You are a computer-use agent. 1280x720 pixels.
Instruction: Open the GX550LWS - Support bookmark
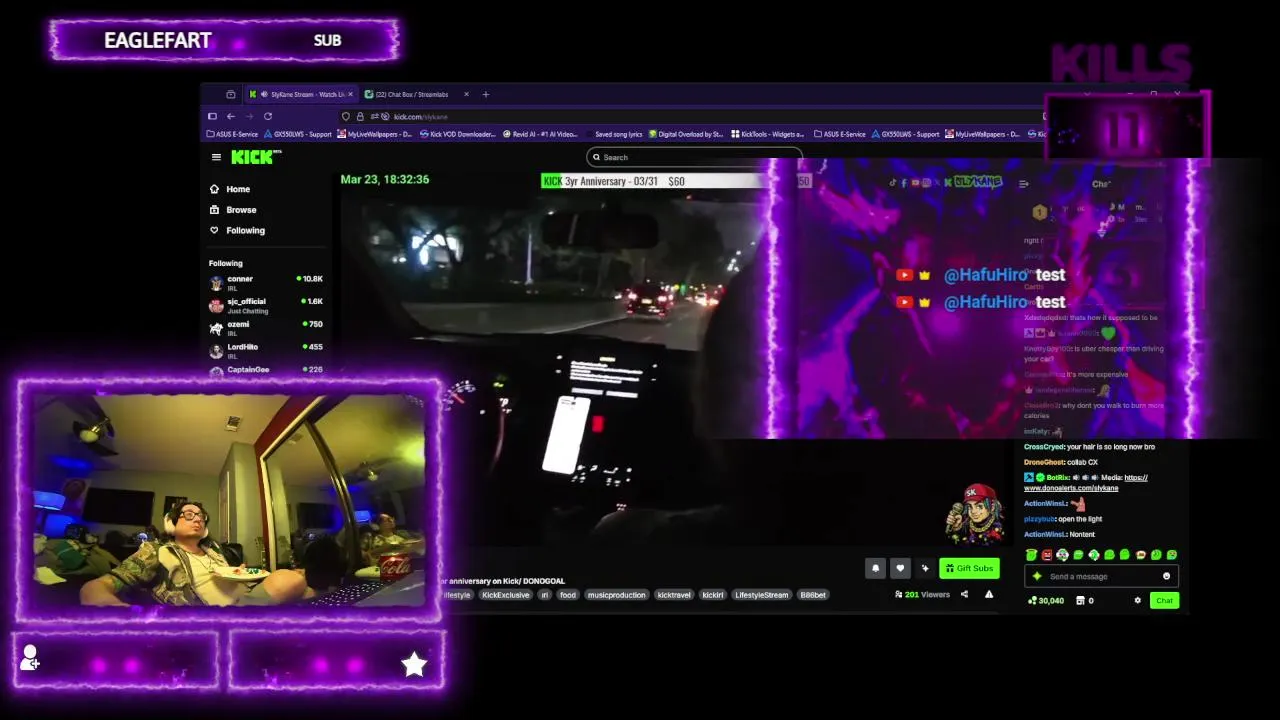coord(297,134)
